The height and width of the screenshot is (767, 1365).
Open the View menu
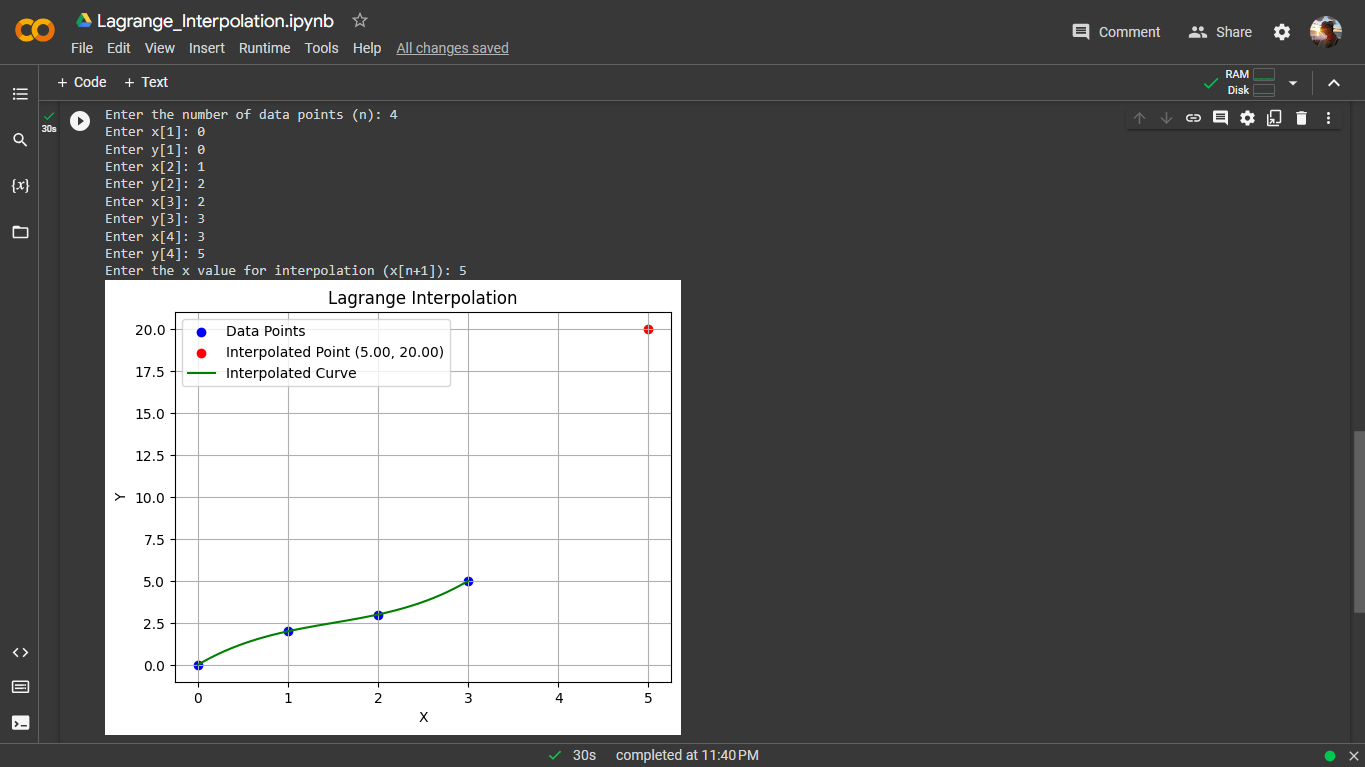click(x=160, y=48)
